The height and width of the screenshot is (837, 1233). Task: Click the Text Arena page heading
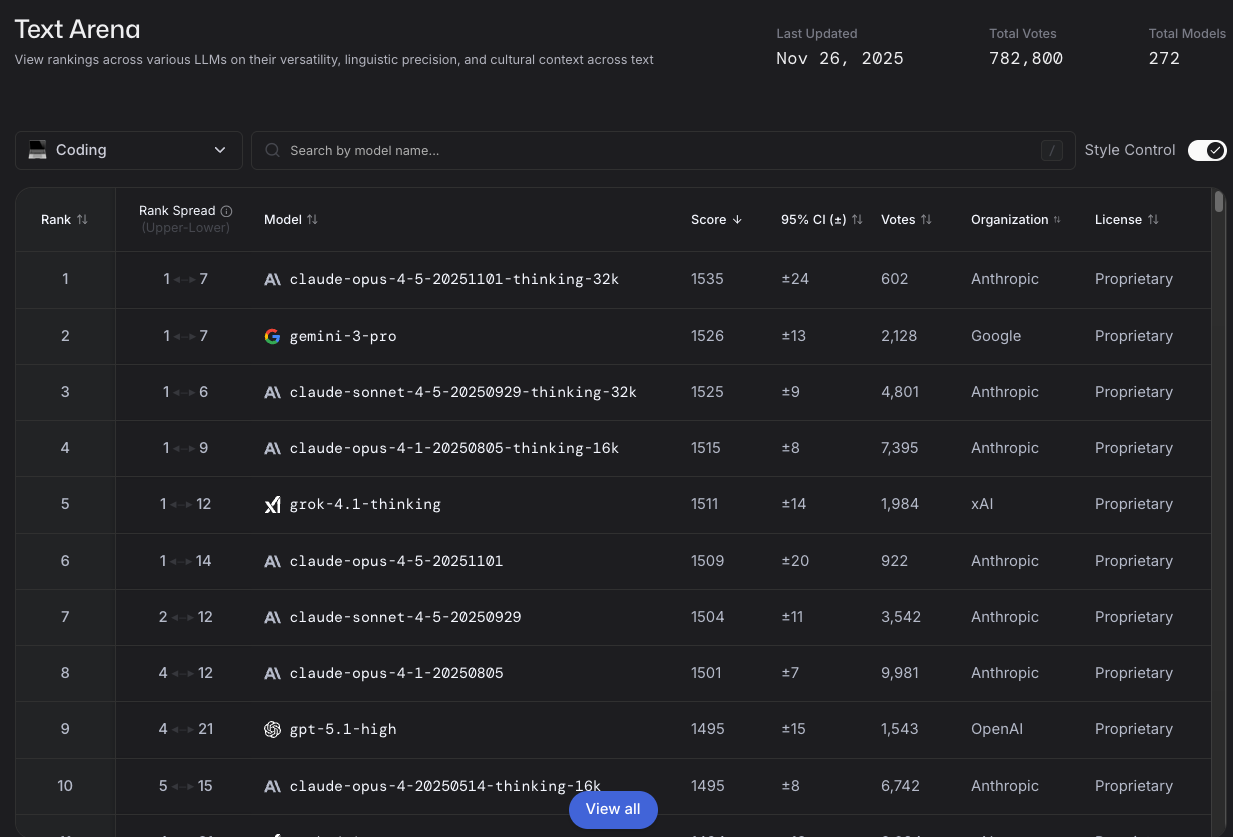pyautogui.click(x=77, y=30)
